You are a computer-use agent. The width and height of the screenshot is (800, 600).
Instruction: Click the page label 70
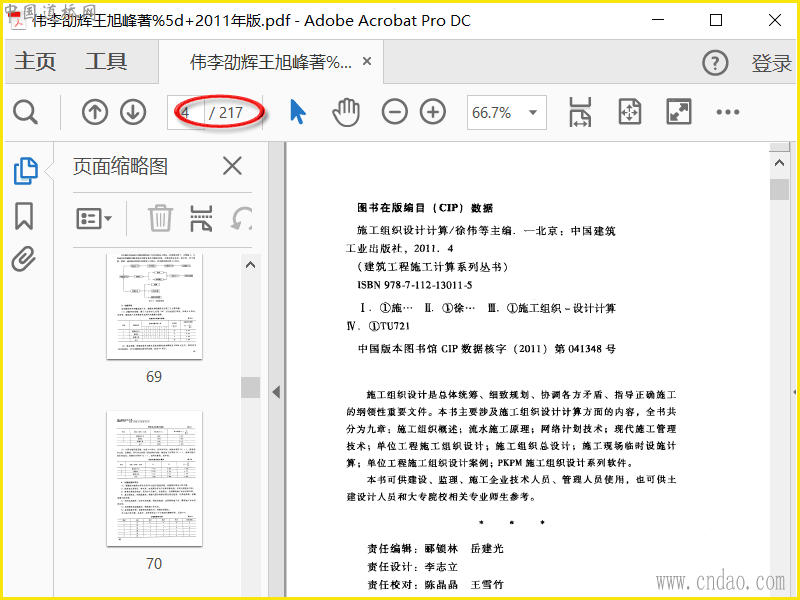(x=154, y=564)
